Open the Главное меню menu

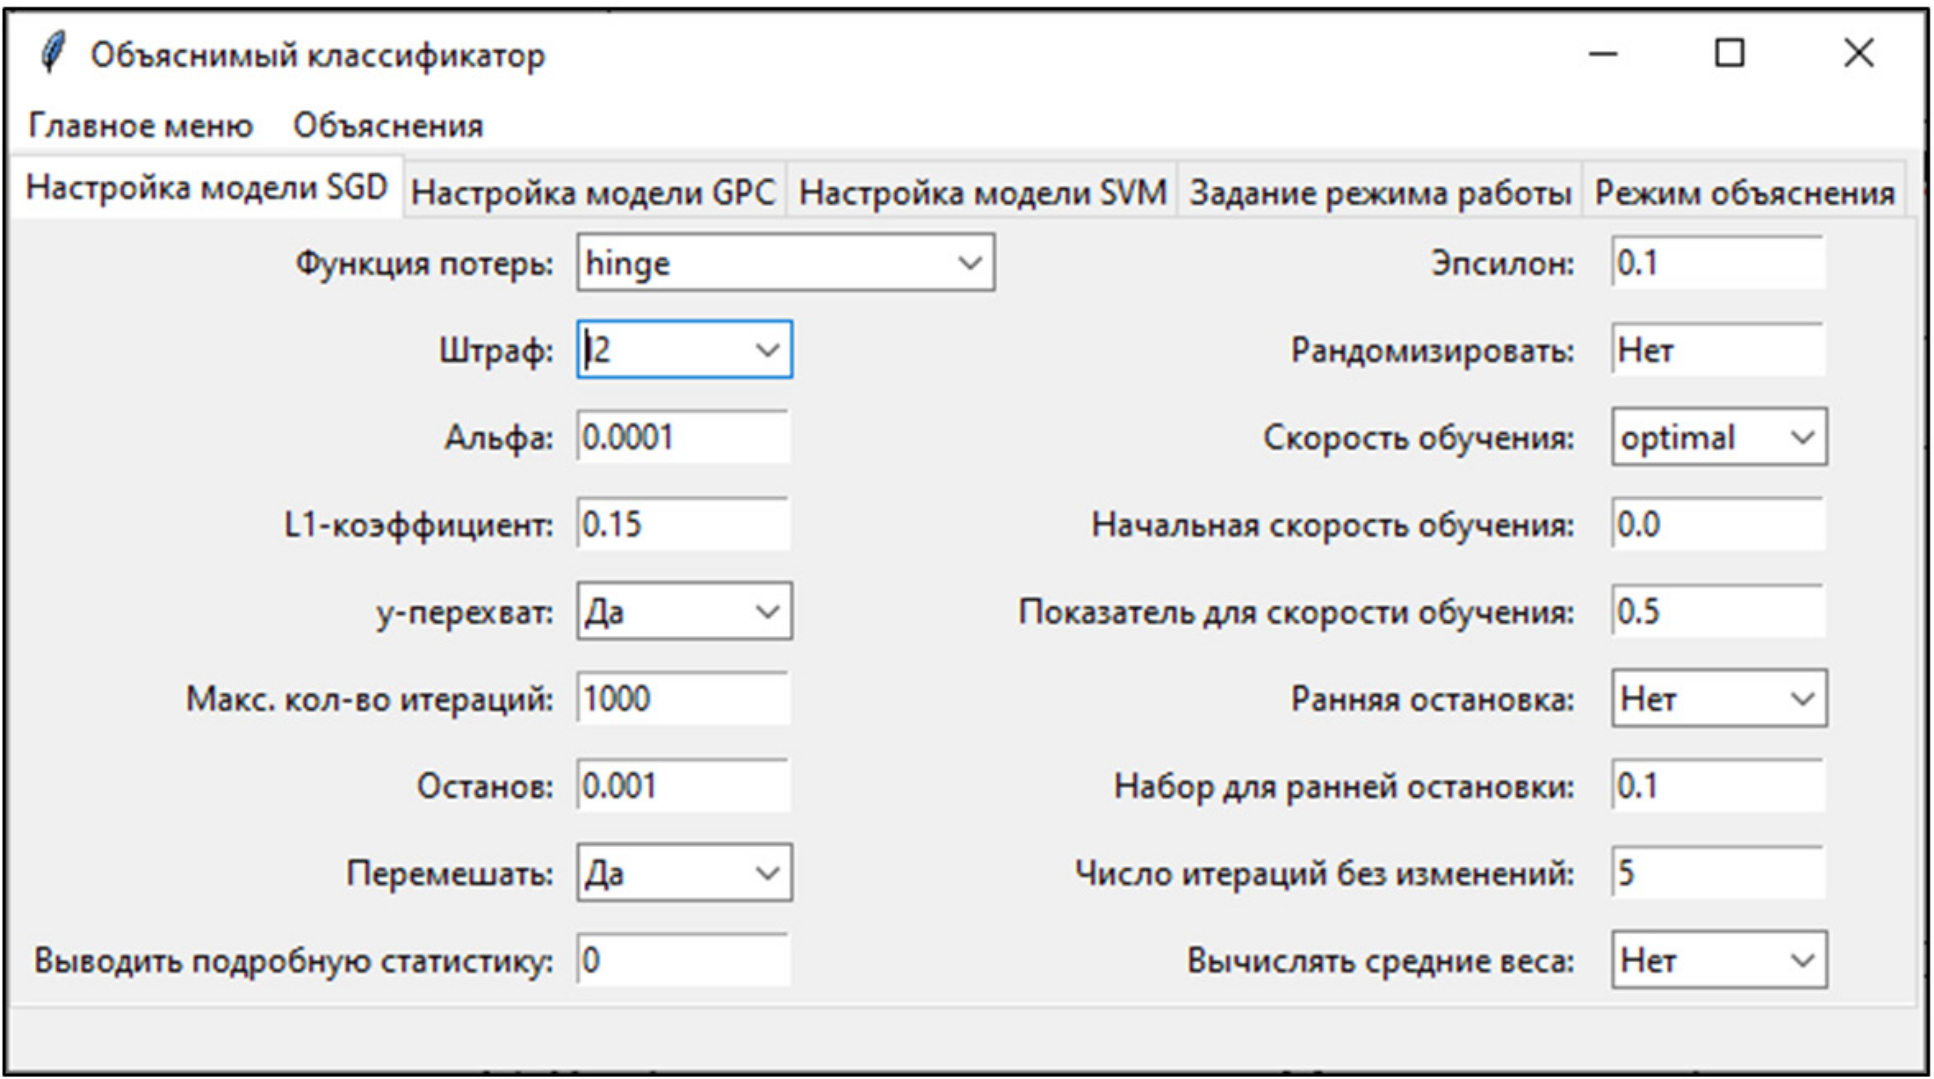(x=140, y=126)
